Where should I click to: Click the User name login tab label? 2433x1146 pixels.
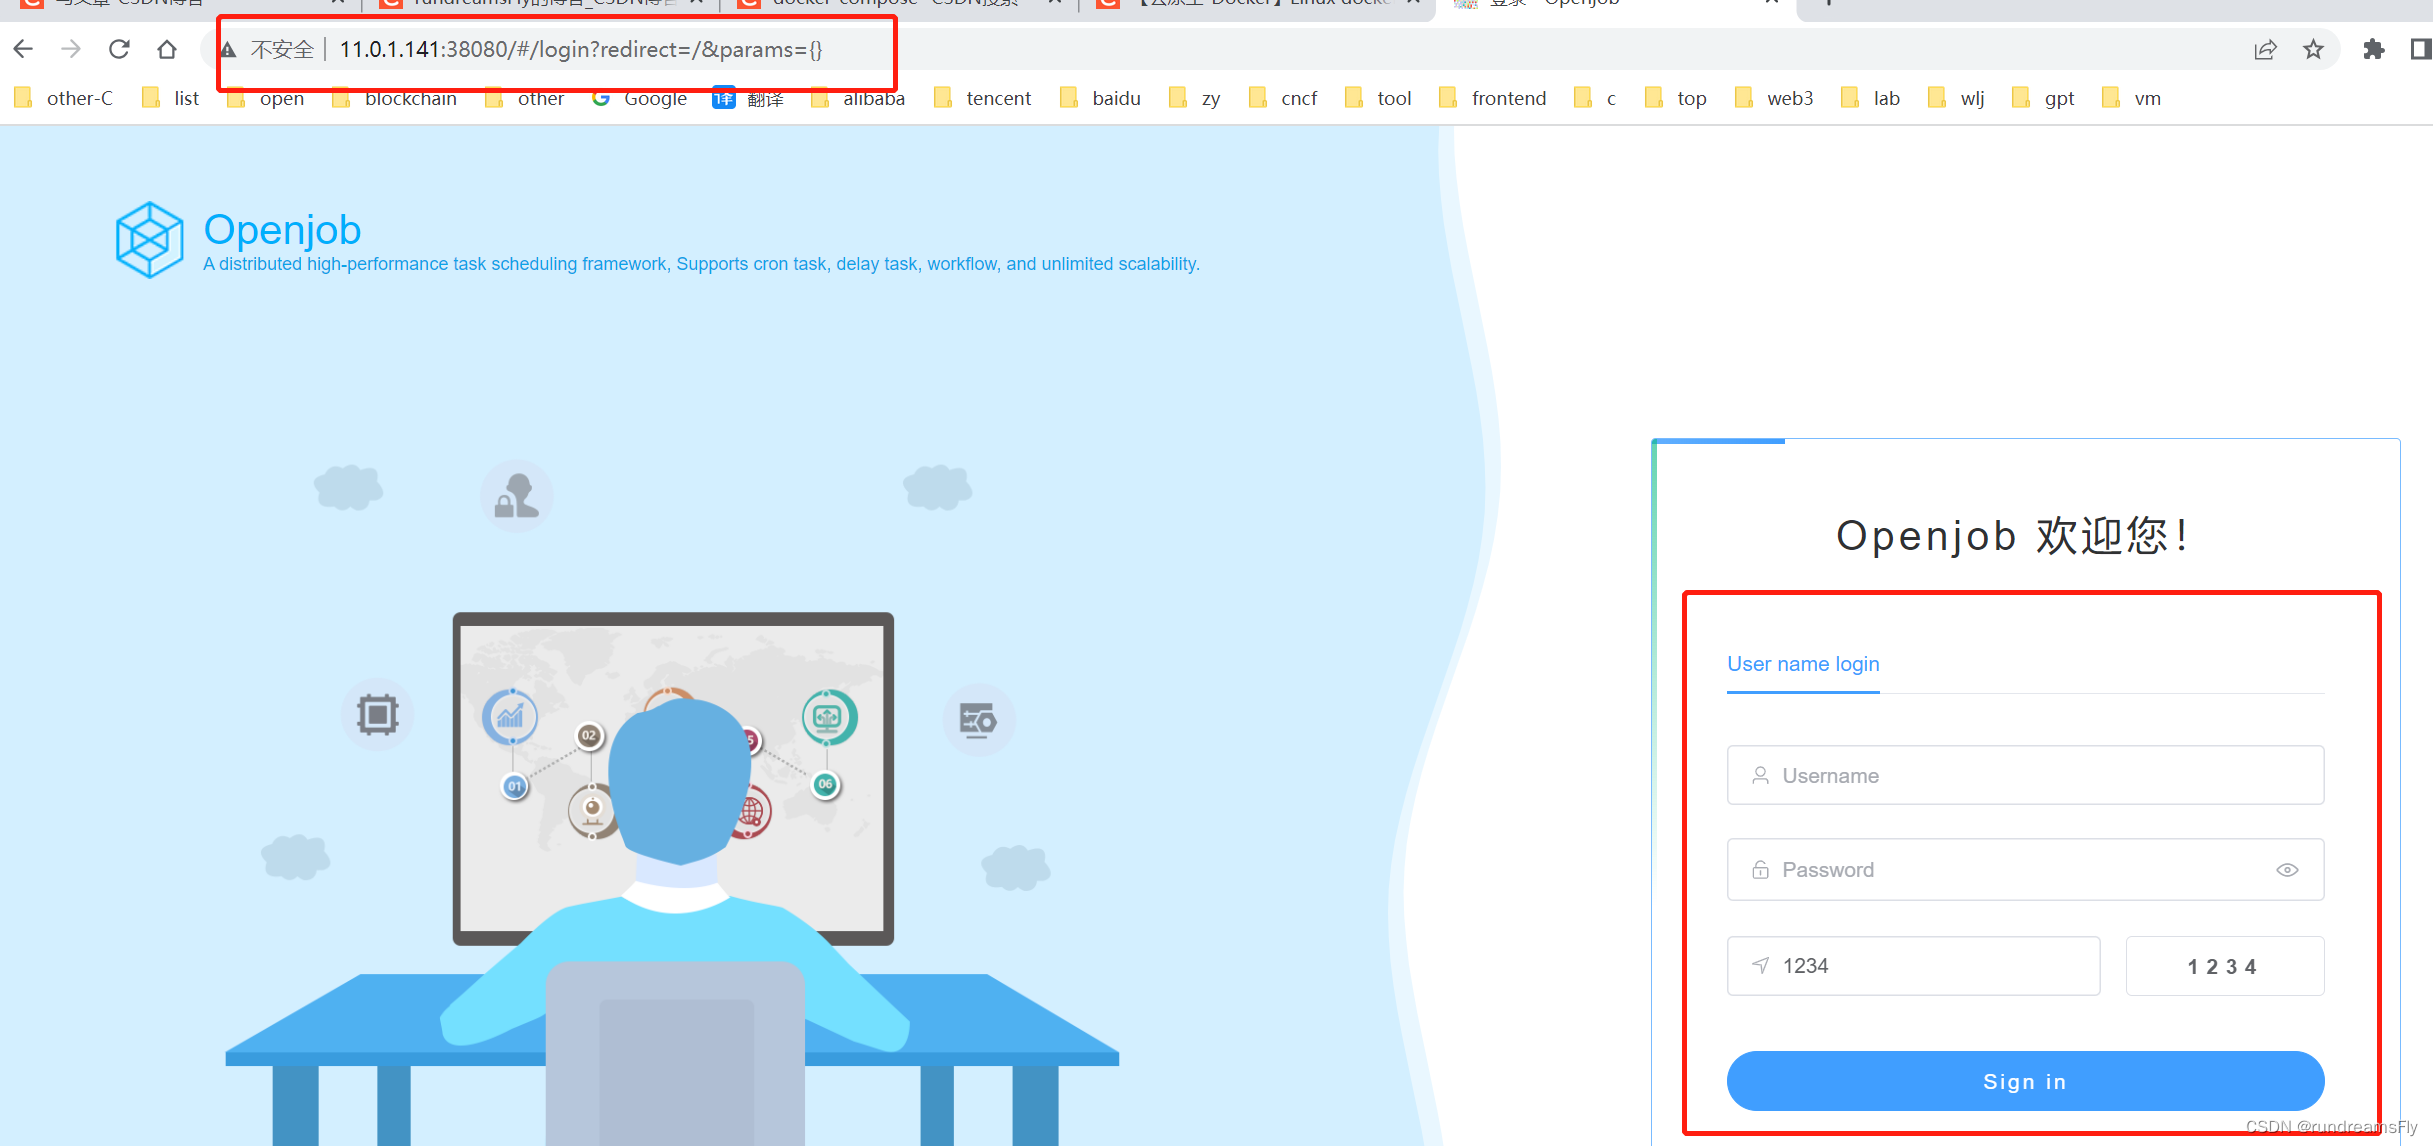[x=1803, y=662]
